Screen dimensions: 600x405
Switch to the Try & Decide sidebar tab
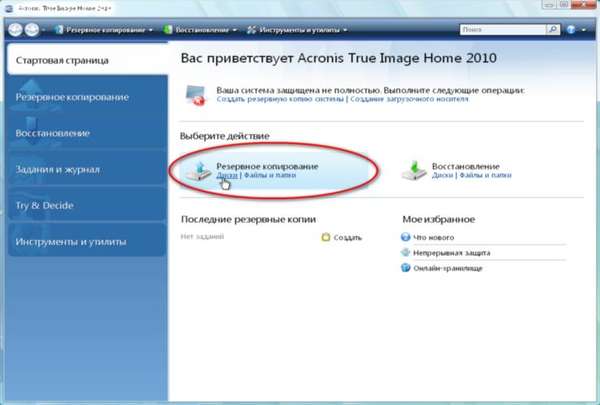45,205
